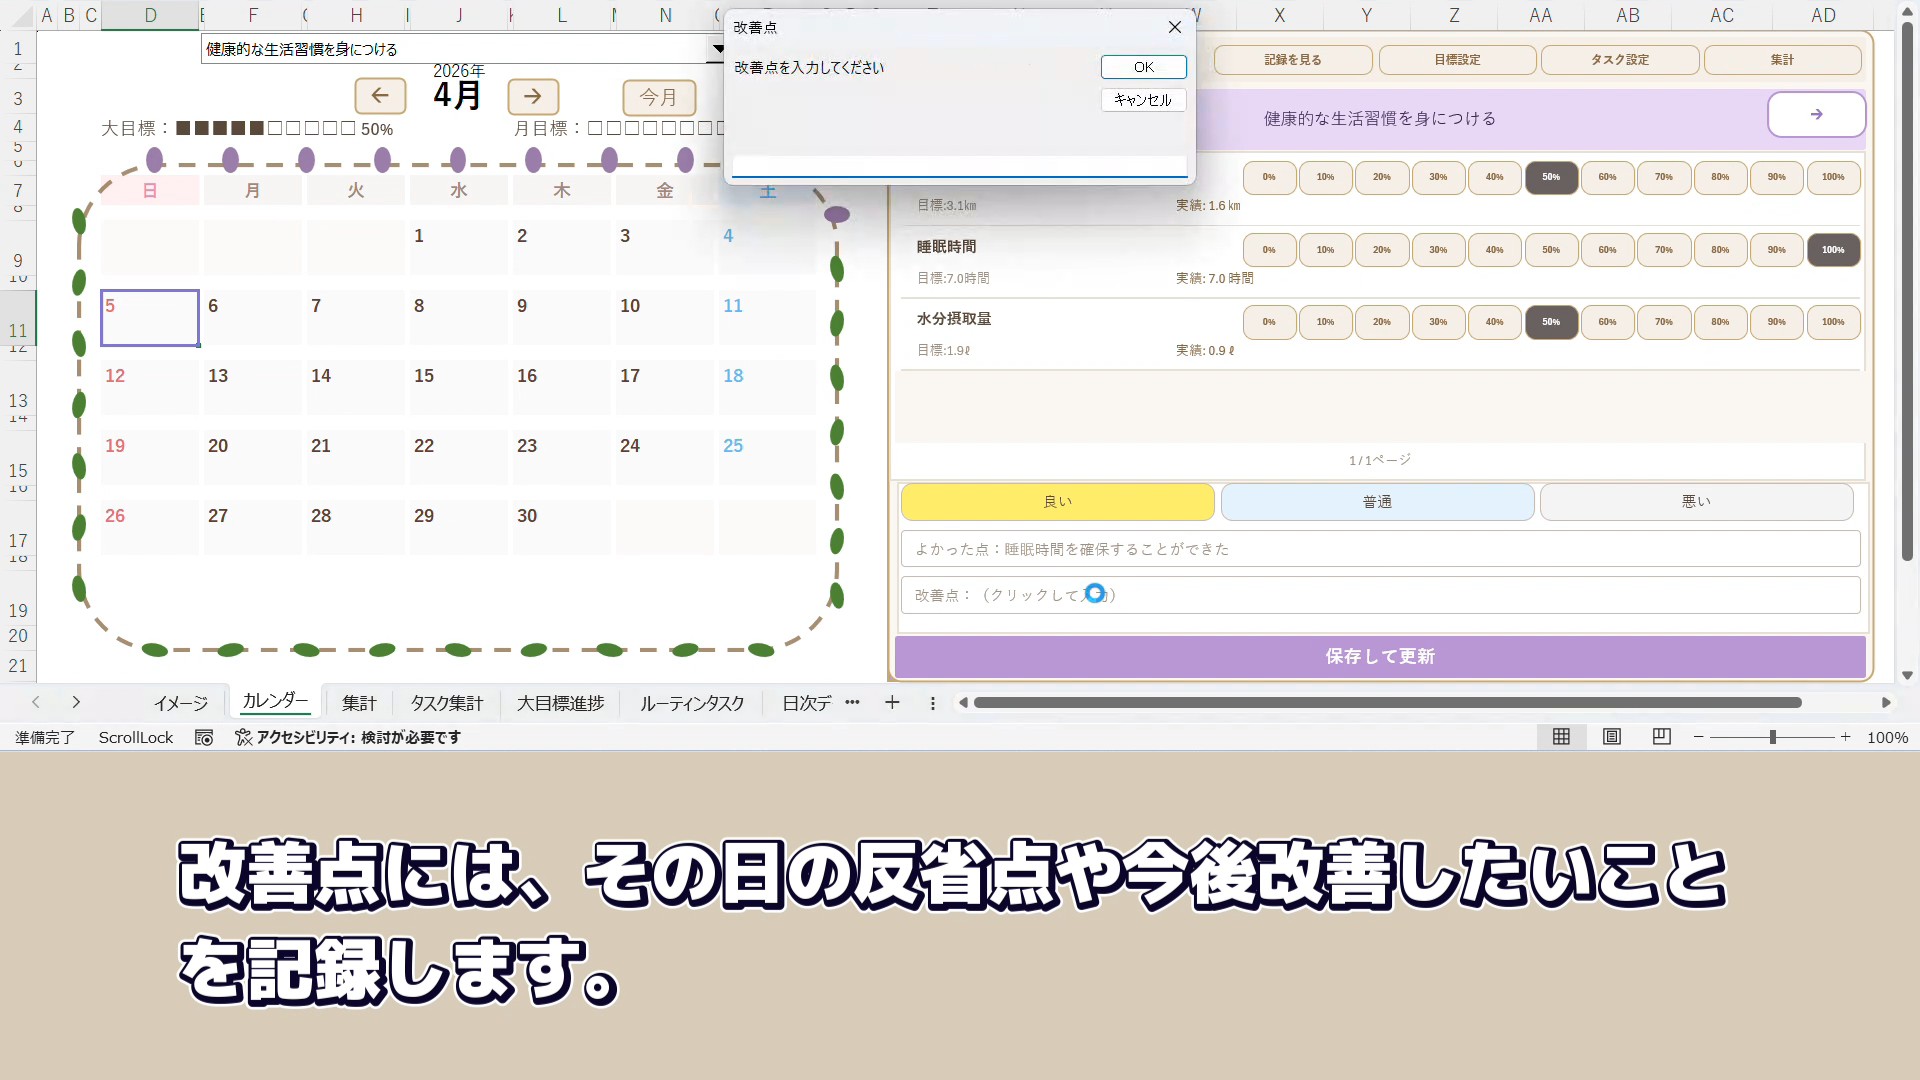Screen dimensions: 1920x1080
Task: Click the purple-bordered right arrow beside goal title
Action: pyautogui.click(x=1816, y=115)
